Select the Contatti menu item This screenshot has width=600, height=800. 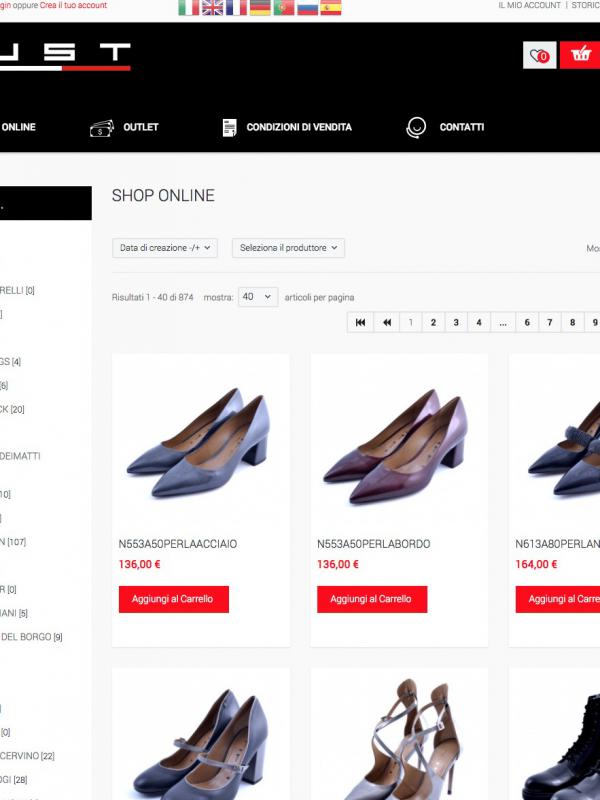[x=461, y=128]
